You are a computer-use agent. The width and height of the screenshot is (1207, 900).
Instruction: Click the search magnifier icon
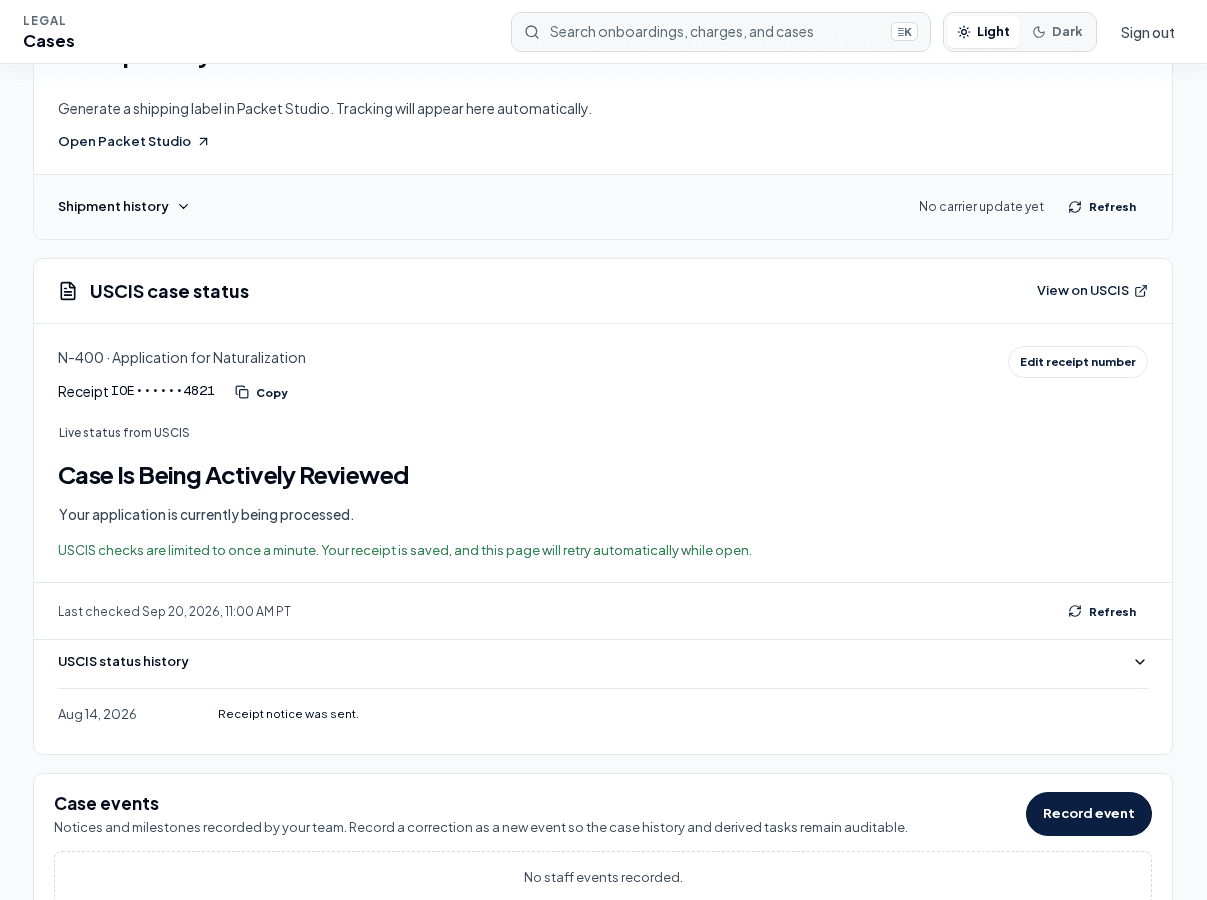coord(532,32)
